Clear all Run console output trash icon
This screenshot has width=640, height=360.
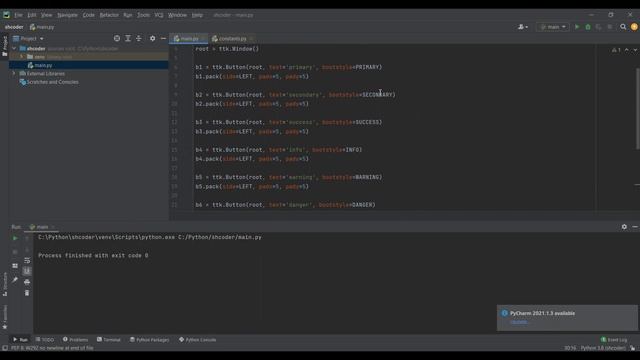[x=27, y=293]
